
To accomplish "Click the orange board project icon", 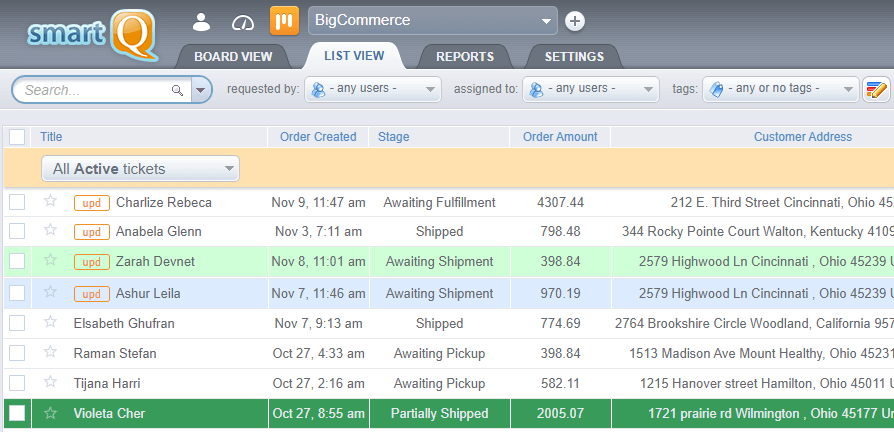I will pos(285,21).
